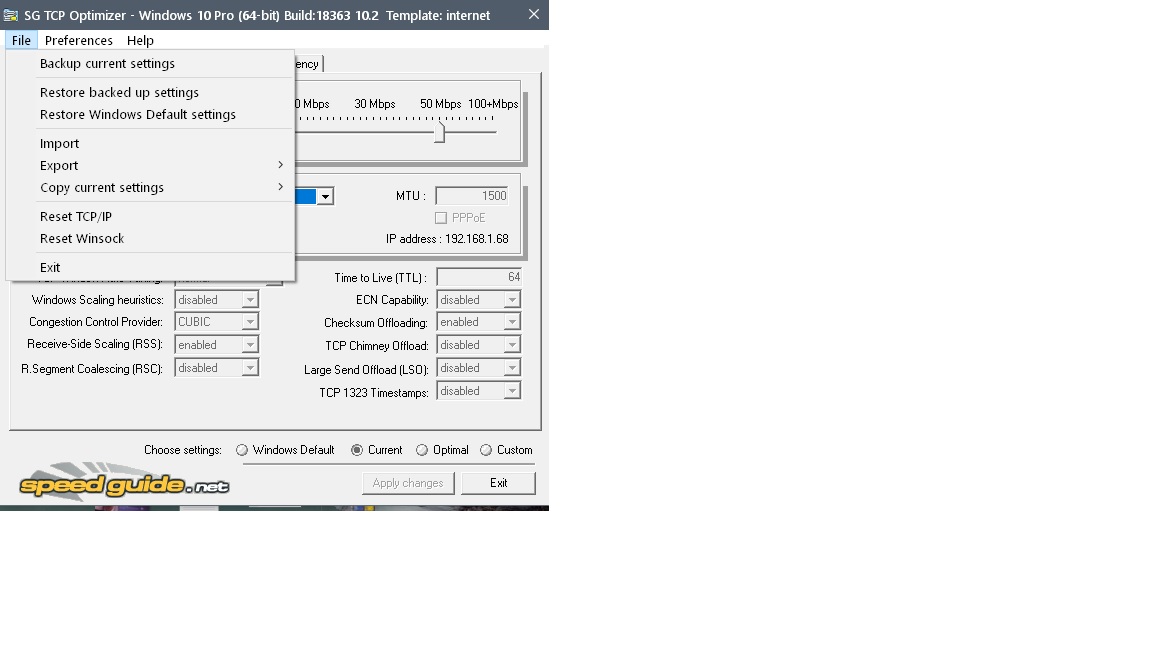
Task: Click the SG TCP Optimizer title bar icon
Action: tap(12, 15)
